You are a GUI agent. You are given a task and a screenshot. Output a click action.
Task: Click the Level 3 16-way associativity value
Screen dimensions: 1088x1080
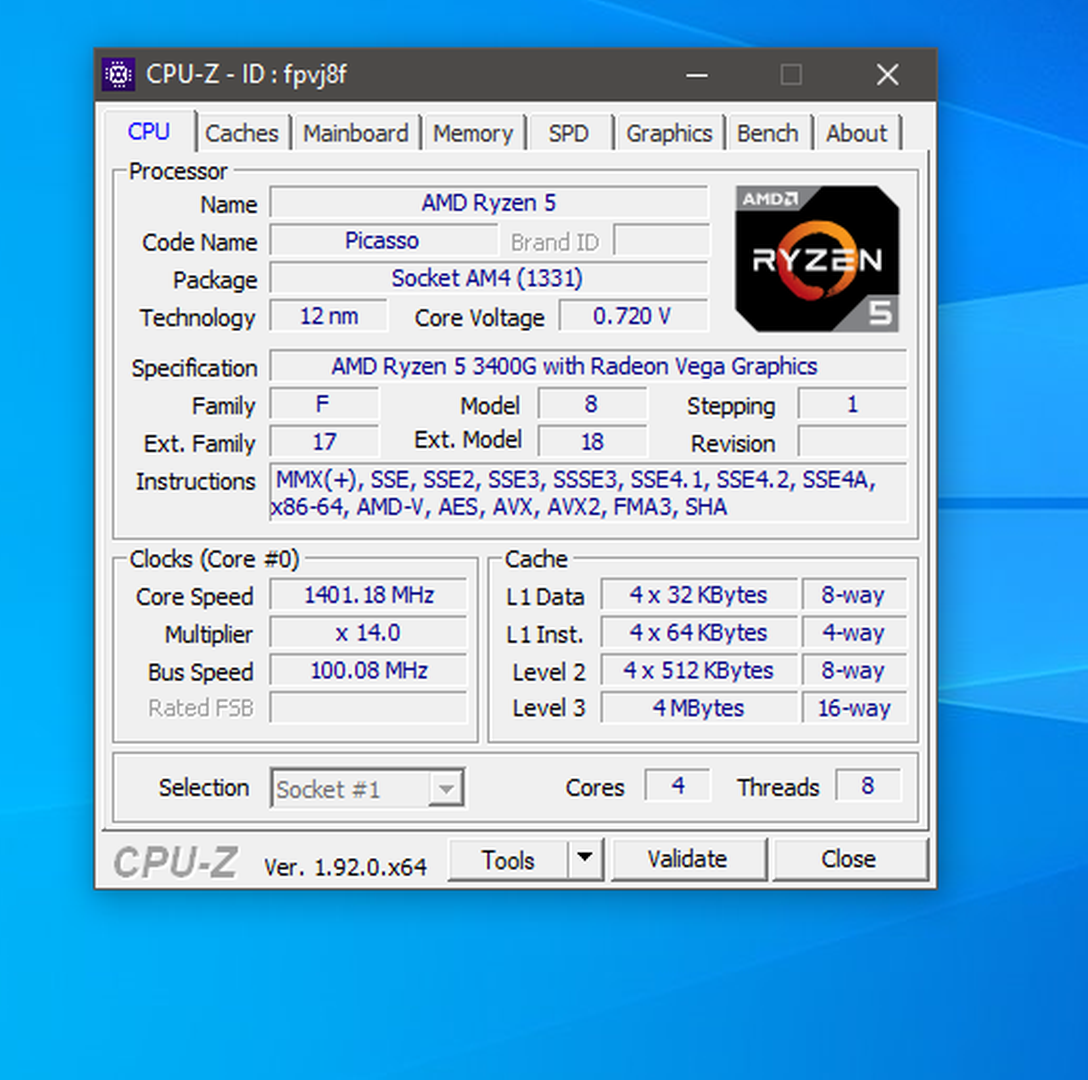pos(854,708)
